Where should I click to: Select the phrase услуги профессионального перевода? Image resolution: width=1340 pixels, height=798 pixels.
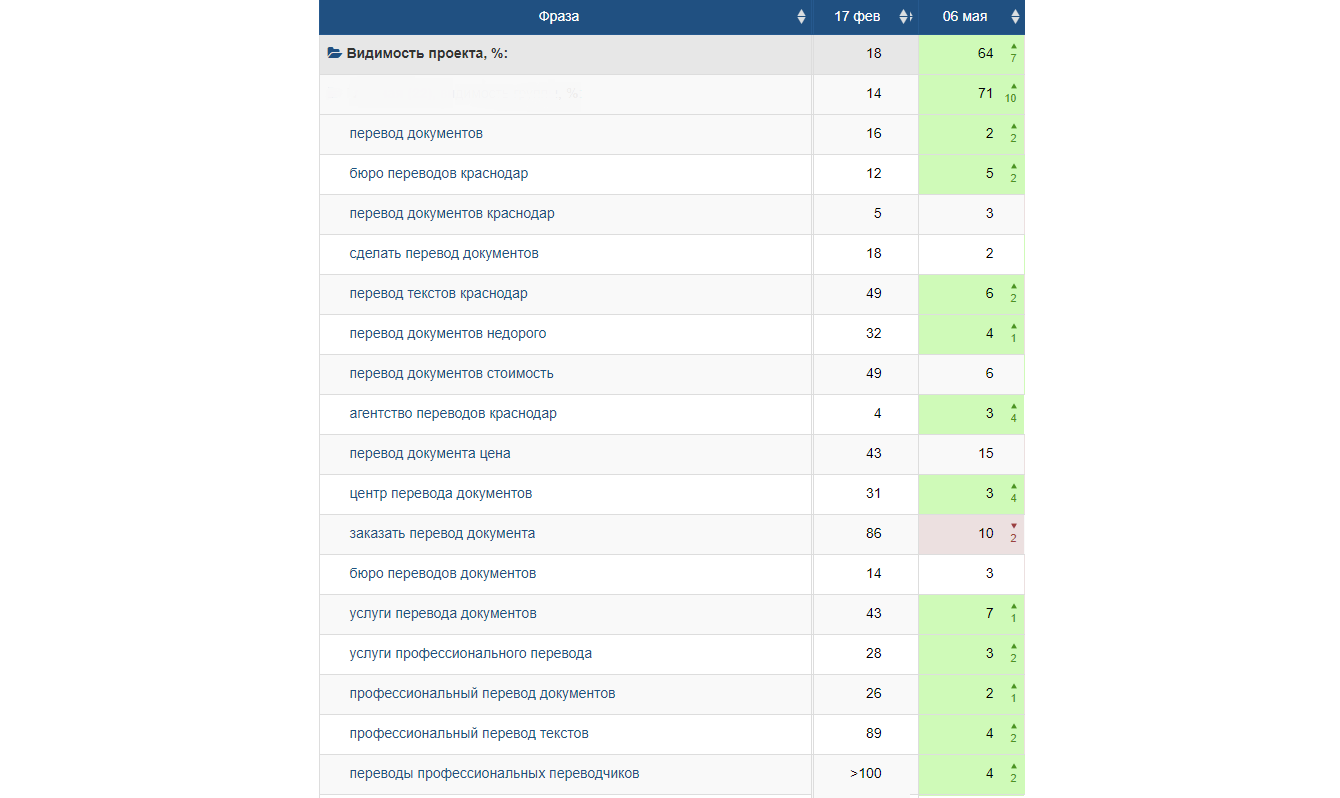tap(471, 654)
